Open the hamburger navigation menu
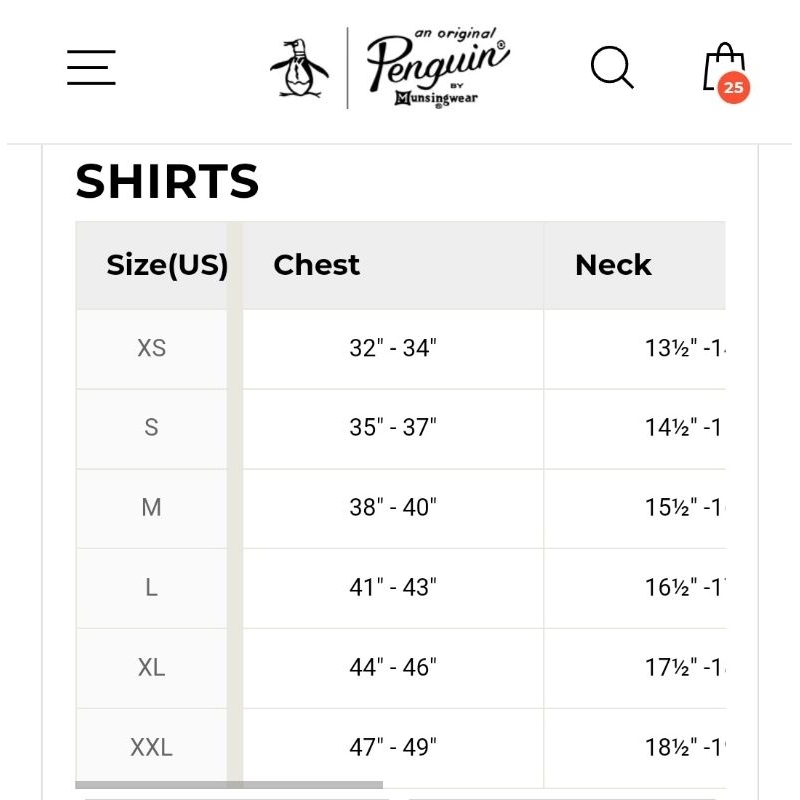Image resolution: width=800 pixels, height=800 pixels. (x=92, y=67)
